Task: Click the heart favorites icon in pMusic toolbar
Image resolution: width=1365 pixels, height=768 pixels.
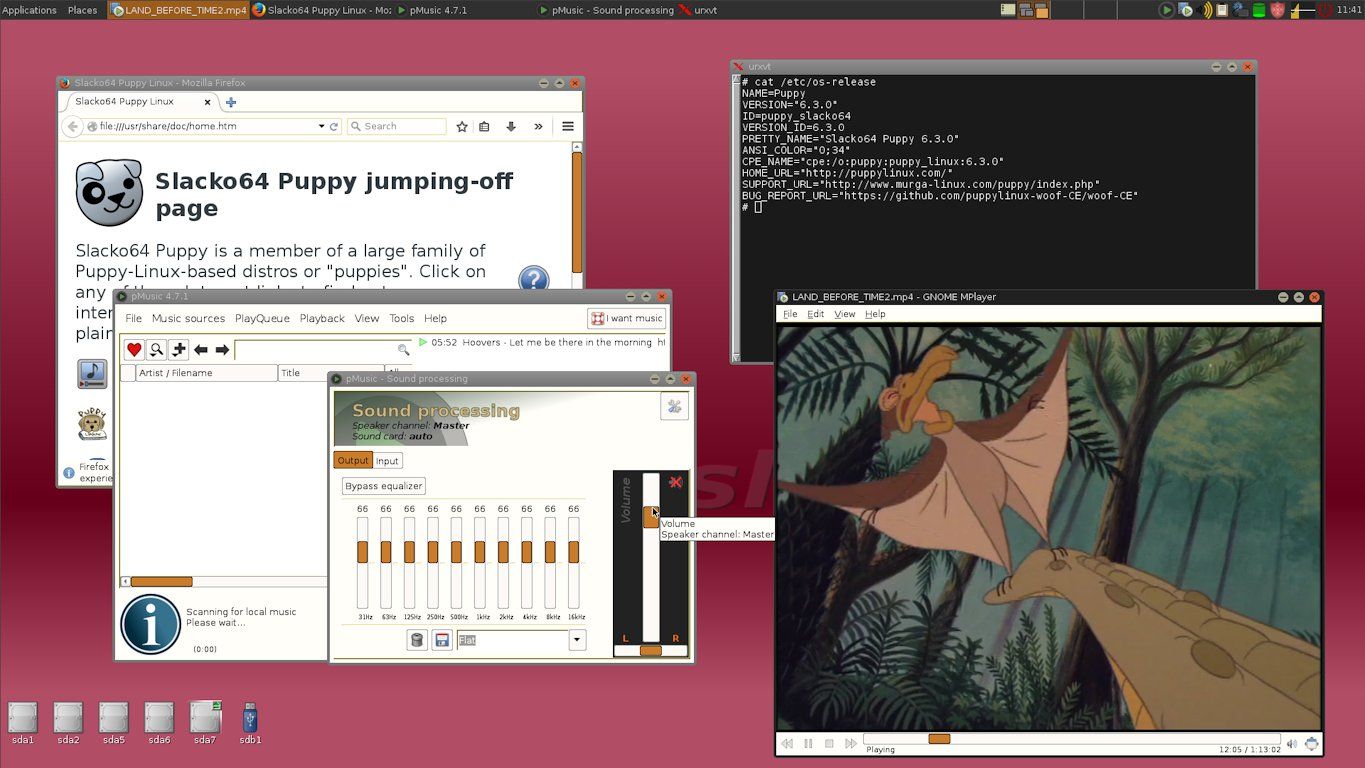Action: pos(133,349)
